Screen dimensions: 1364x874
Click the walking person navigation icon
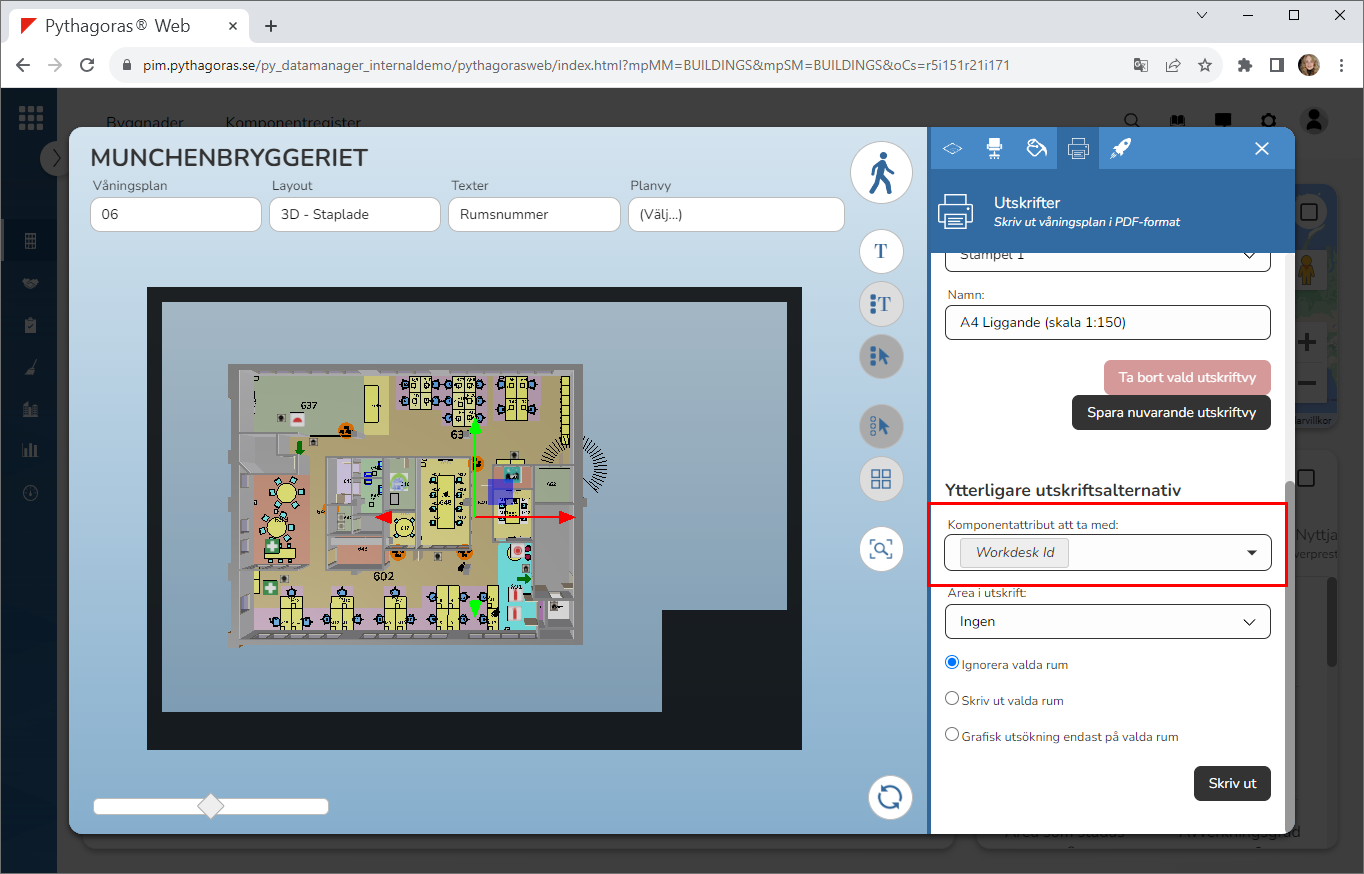click(x=881, y=173)
